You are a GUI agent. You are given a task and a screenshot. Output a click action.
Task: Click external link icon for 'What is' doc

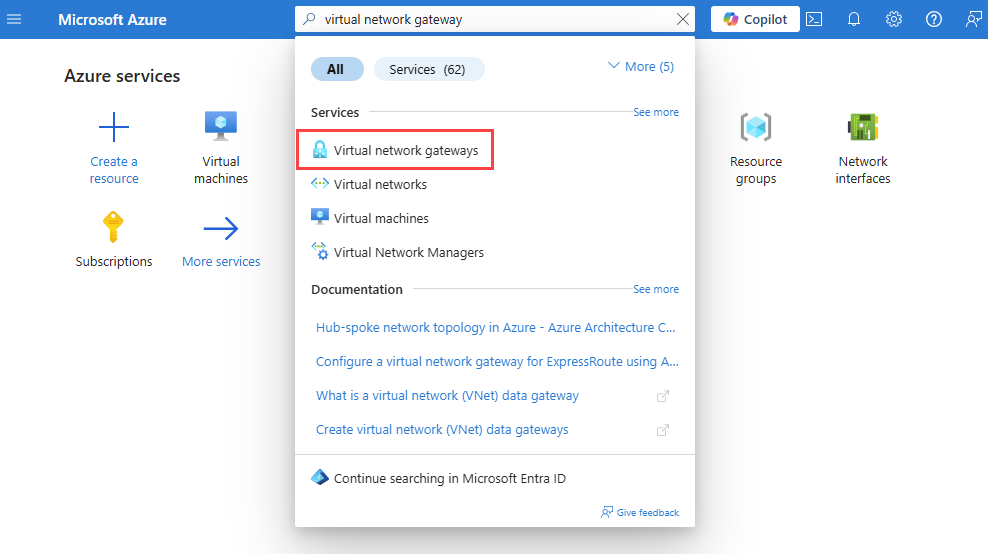pos(663,396)
